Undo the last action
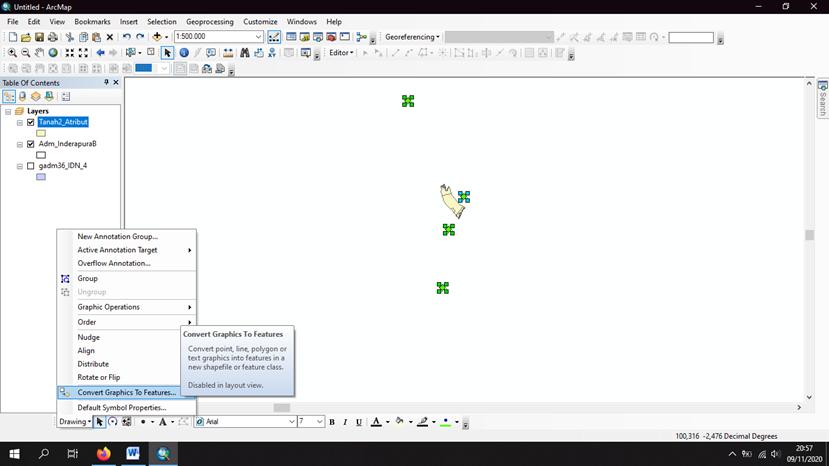Screen dimensions: 829x466 tap(127, 37)
